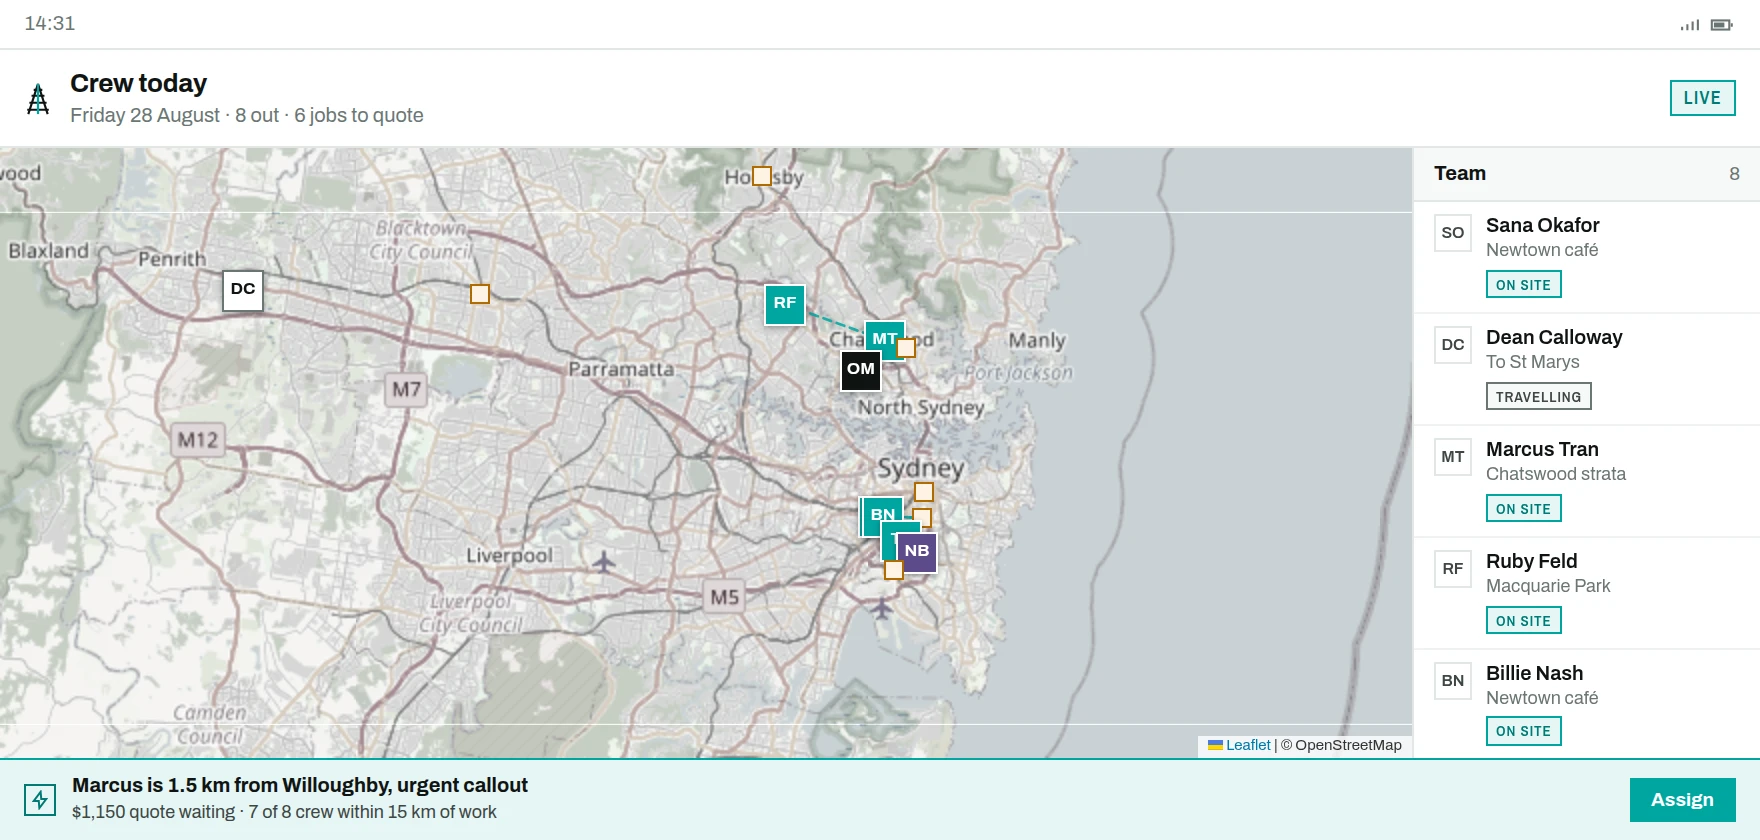1760x840 pixels.
Task: Select the DC crew marker near Penrith
Action: pos(243,290)
